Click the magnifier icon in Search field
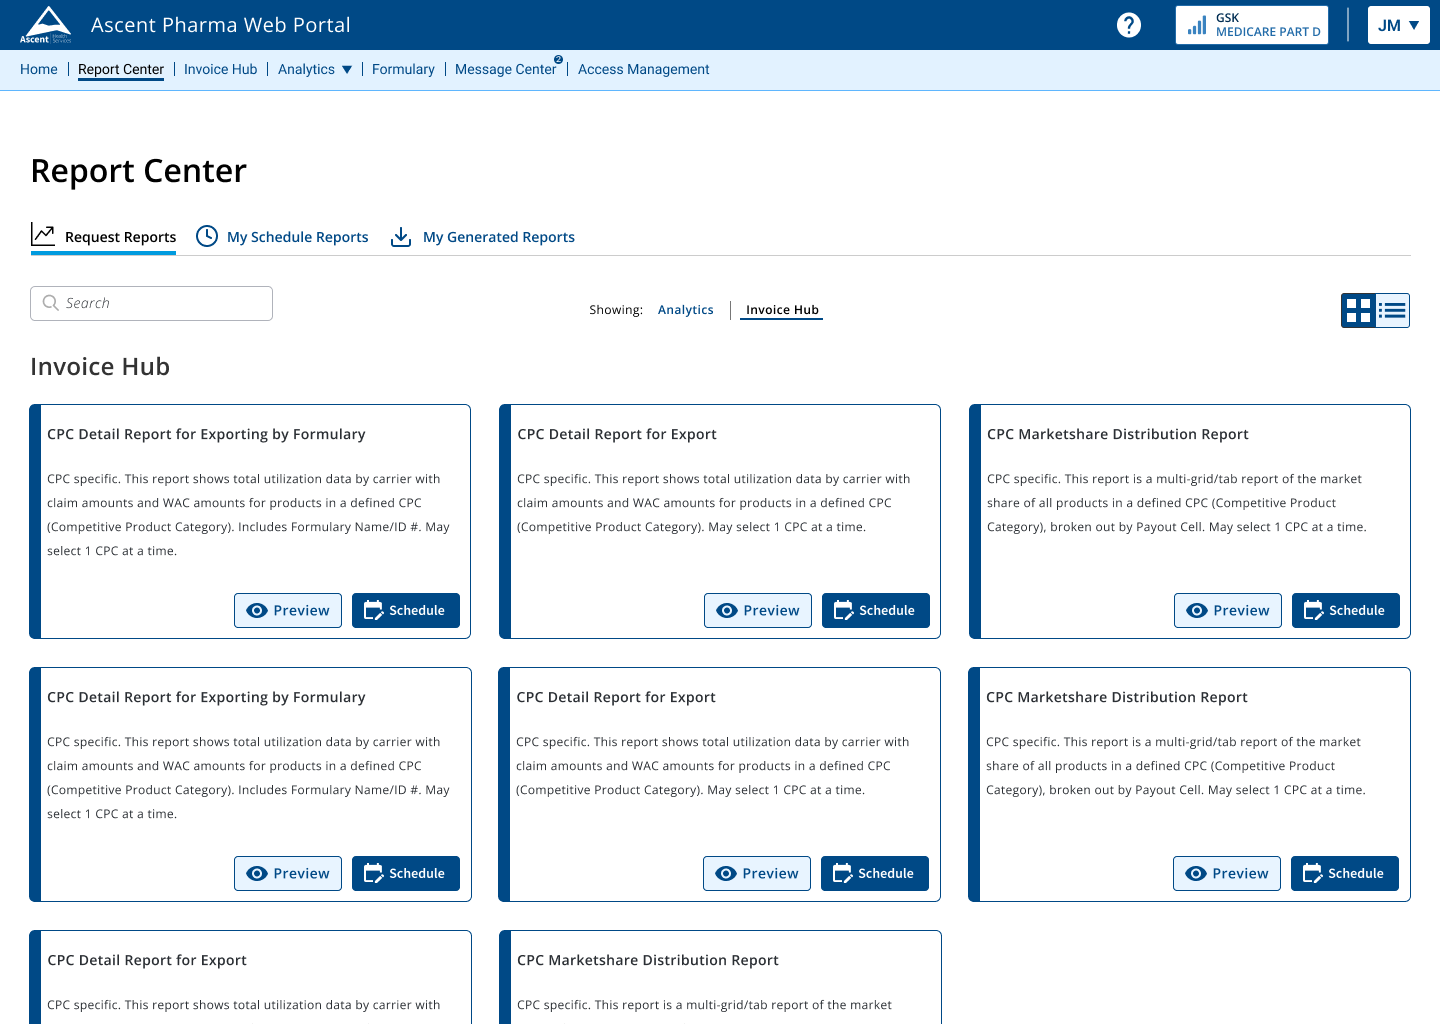The height and width of the screenshot is (1024, 1440). 51,303
